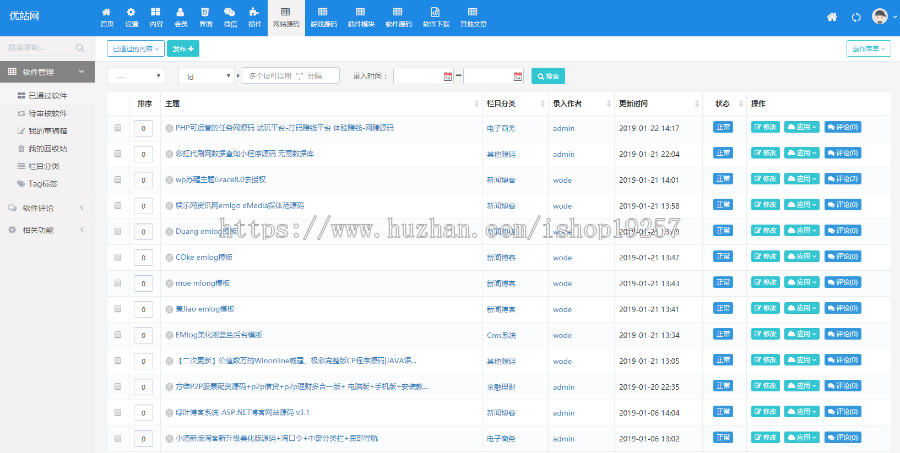The height and width of the screenshot is (453, 900).
Task: Open 待审核软件 in the sidebar
Action: pyautogui.click(x=48, y=113)
